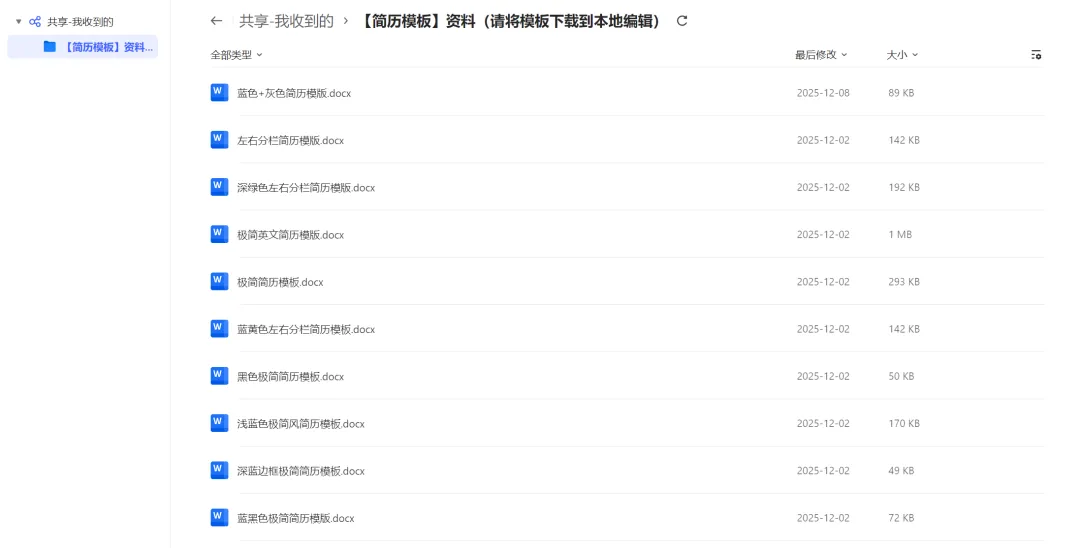Open 极简简历模板.docx

pyautogui.click(x=280, y=282)
